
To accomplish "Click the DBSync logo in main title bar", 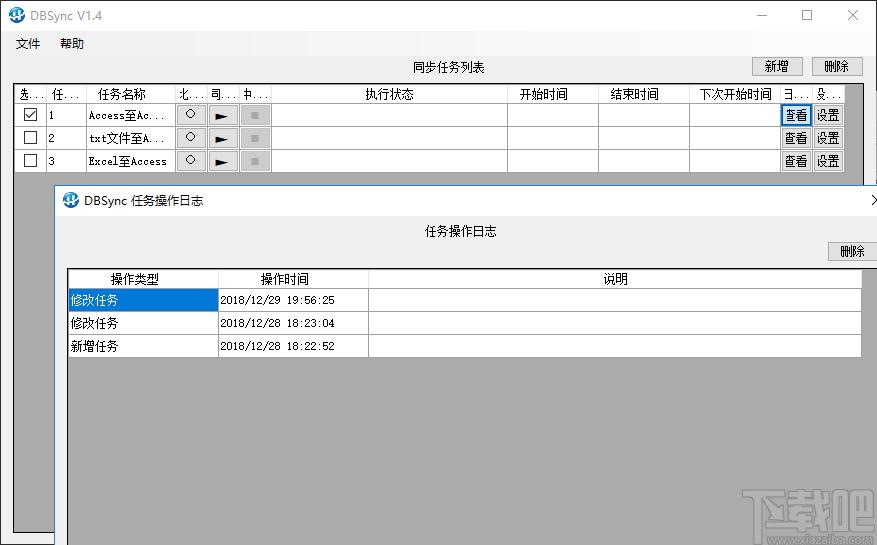I will click(17, 15).
